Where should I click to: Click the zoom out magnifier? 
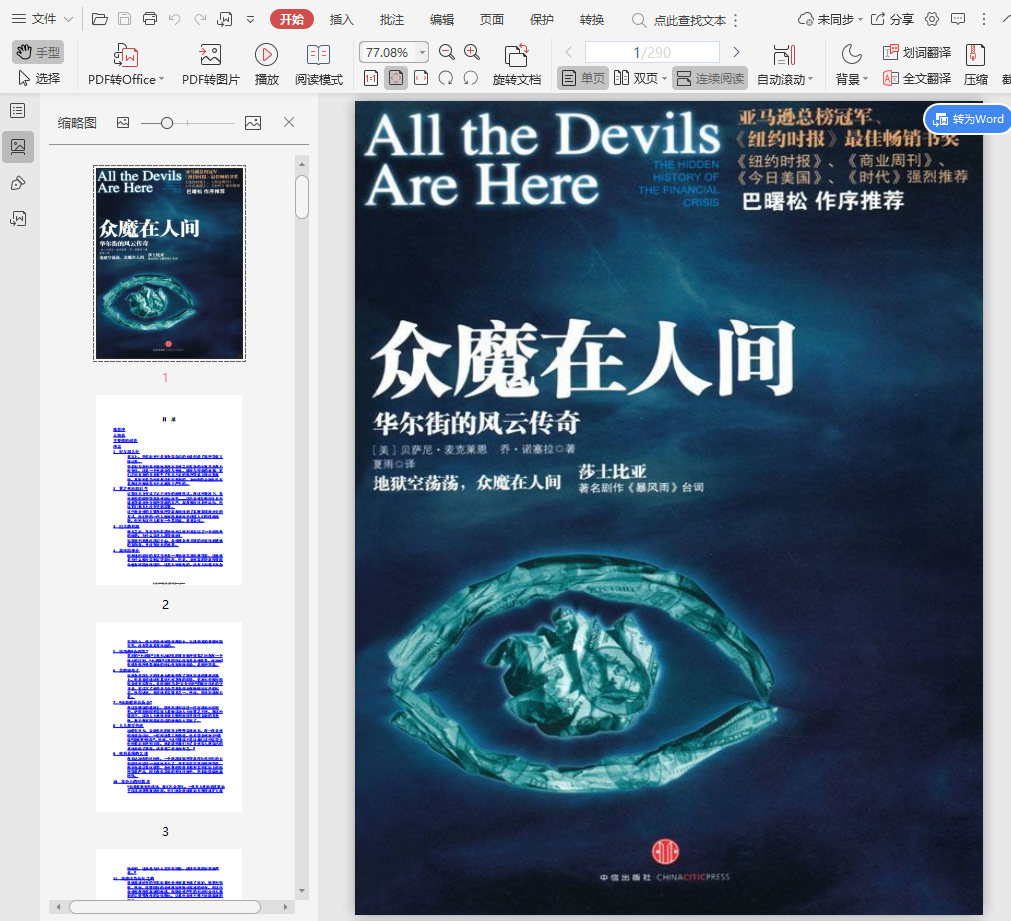(x=446, y=52)
